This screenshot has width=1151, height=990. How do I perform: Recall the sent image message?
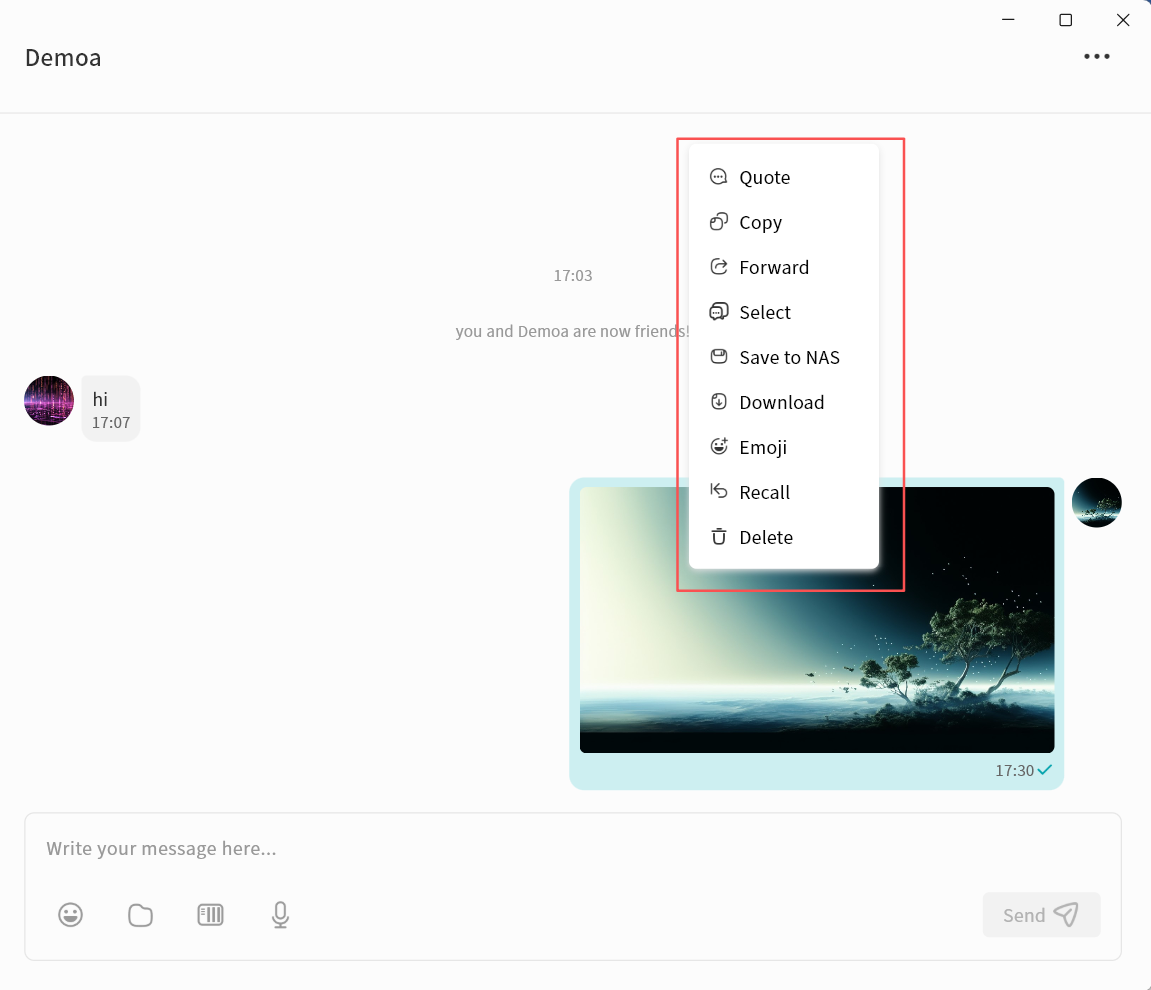[764, 493]
